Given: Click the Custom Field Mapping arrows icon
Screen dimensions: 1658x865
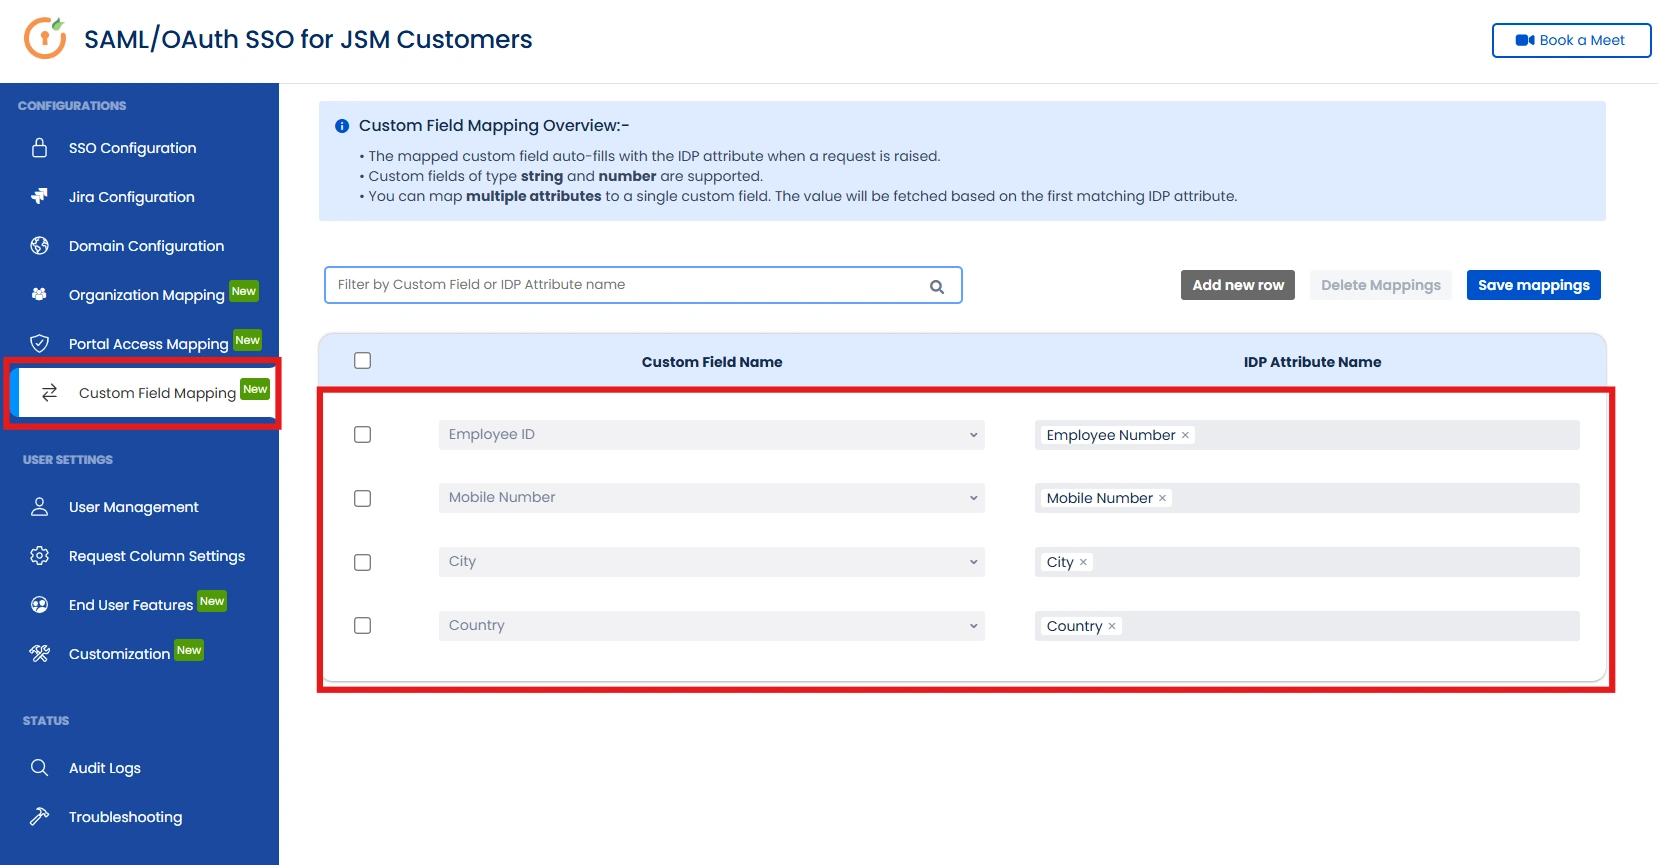Looking at the screenshot, I should pyautogui.click(x=50, y=393).
